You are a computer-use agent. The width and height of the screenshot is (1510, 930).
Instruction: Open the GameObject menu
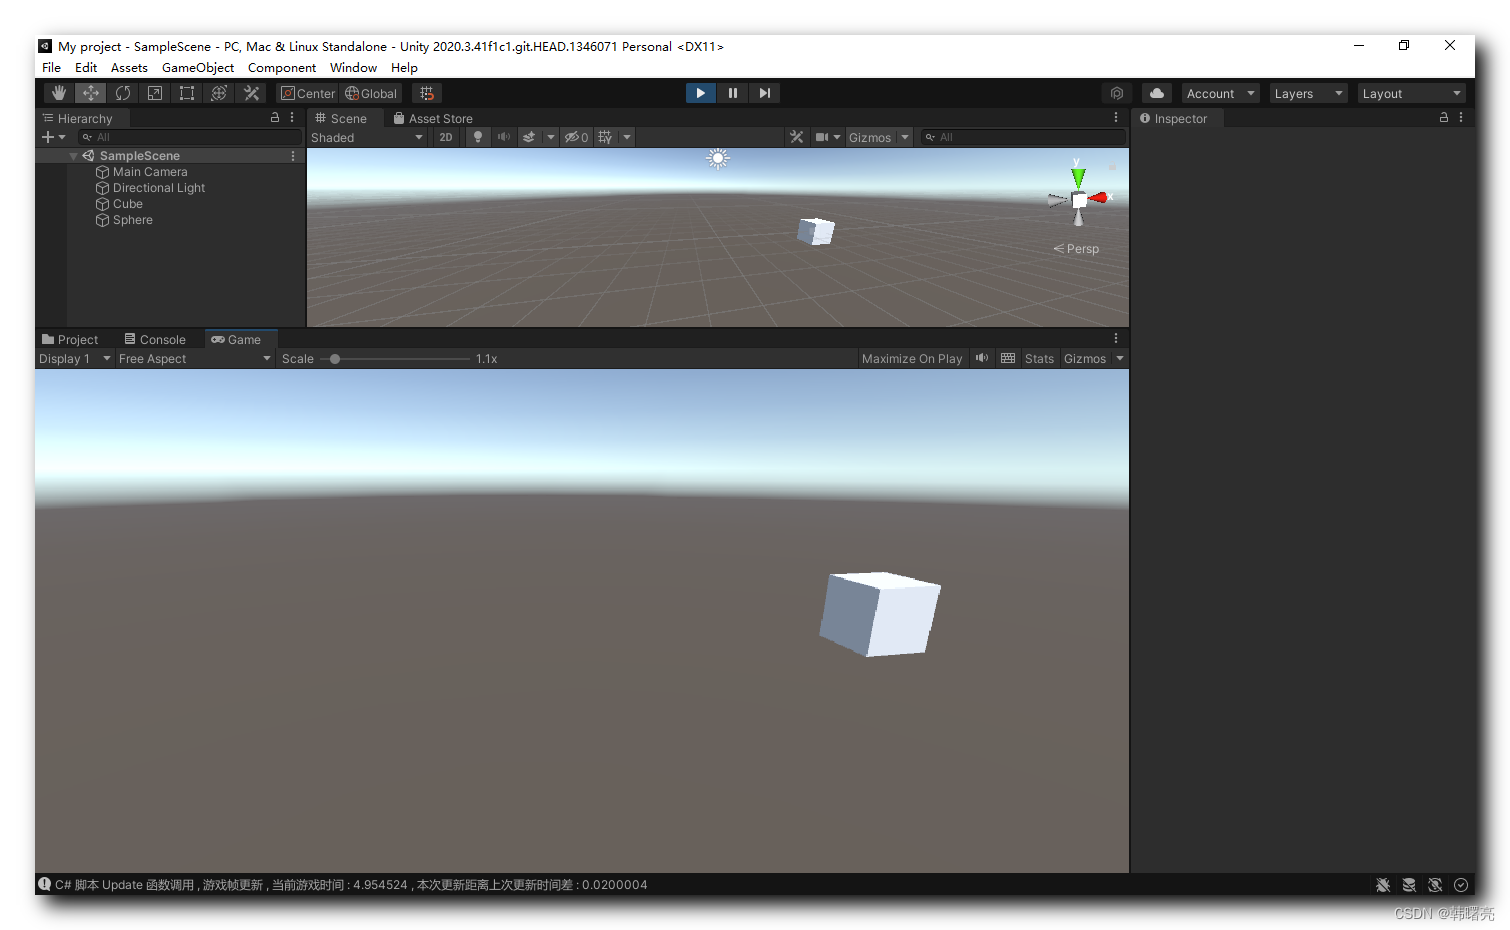click(x=197, y=67)
